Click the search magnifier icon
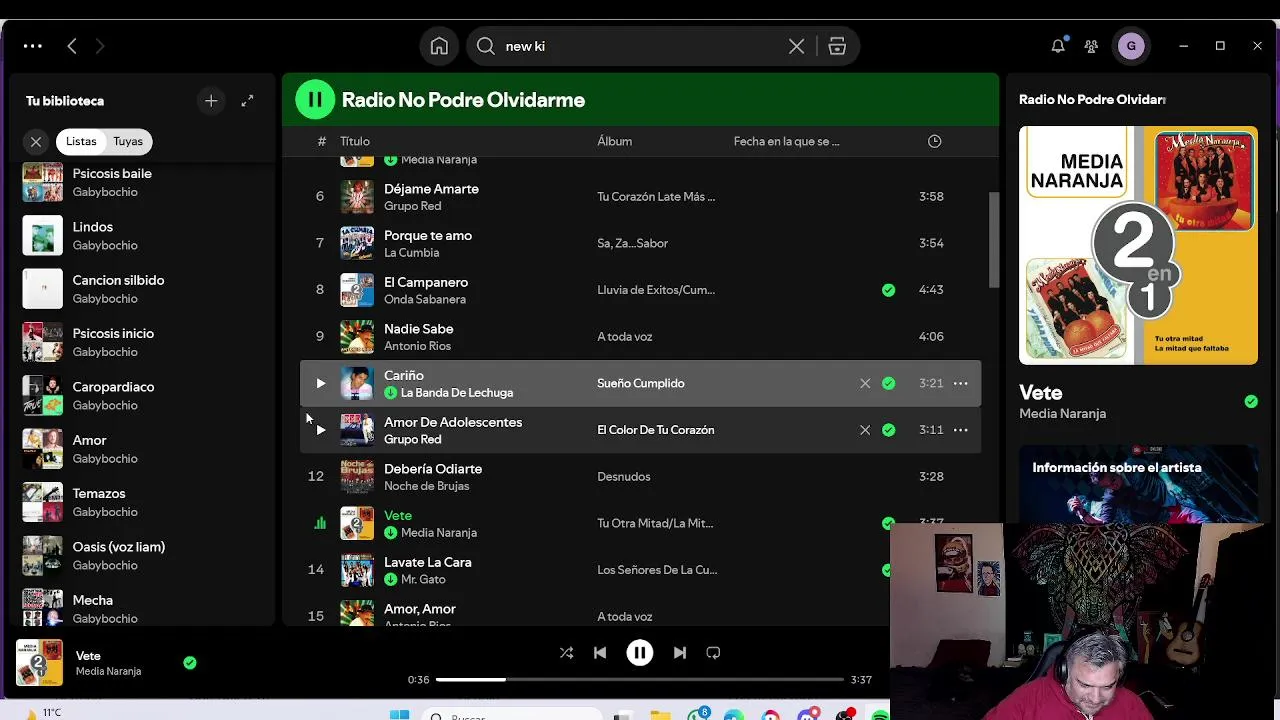Screen dimensions: 1280x720 486,46
